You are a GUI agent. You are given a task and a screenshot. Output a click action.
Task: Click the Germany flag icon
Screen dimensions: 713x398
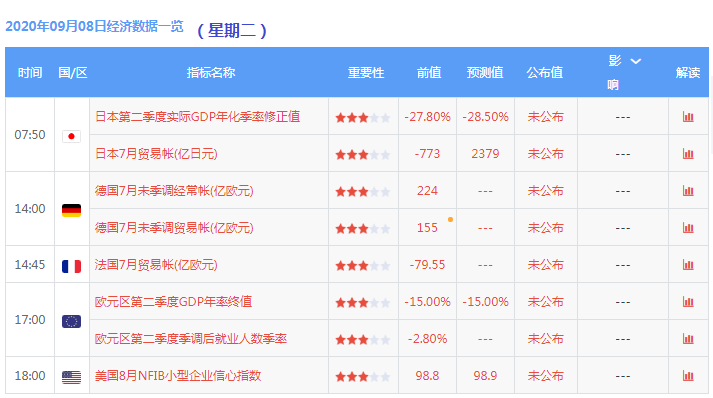71,210
